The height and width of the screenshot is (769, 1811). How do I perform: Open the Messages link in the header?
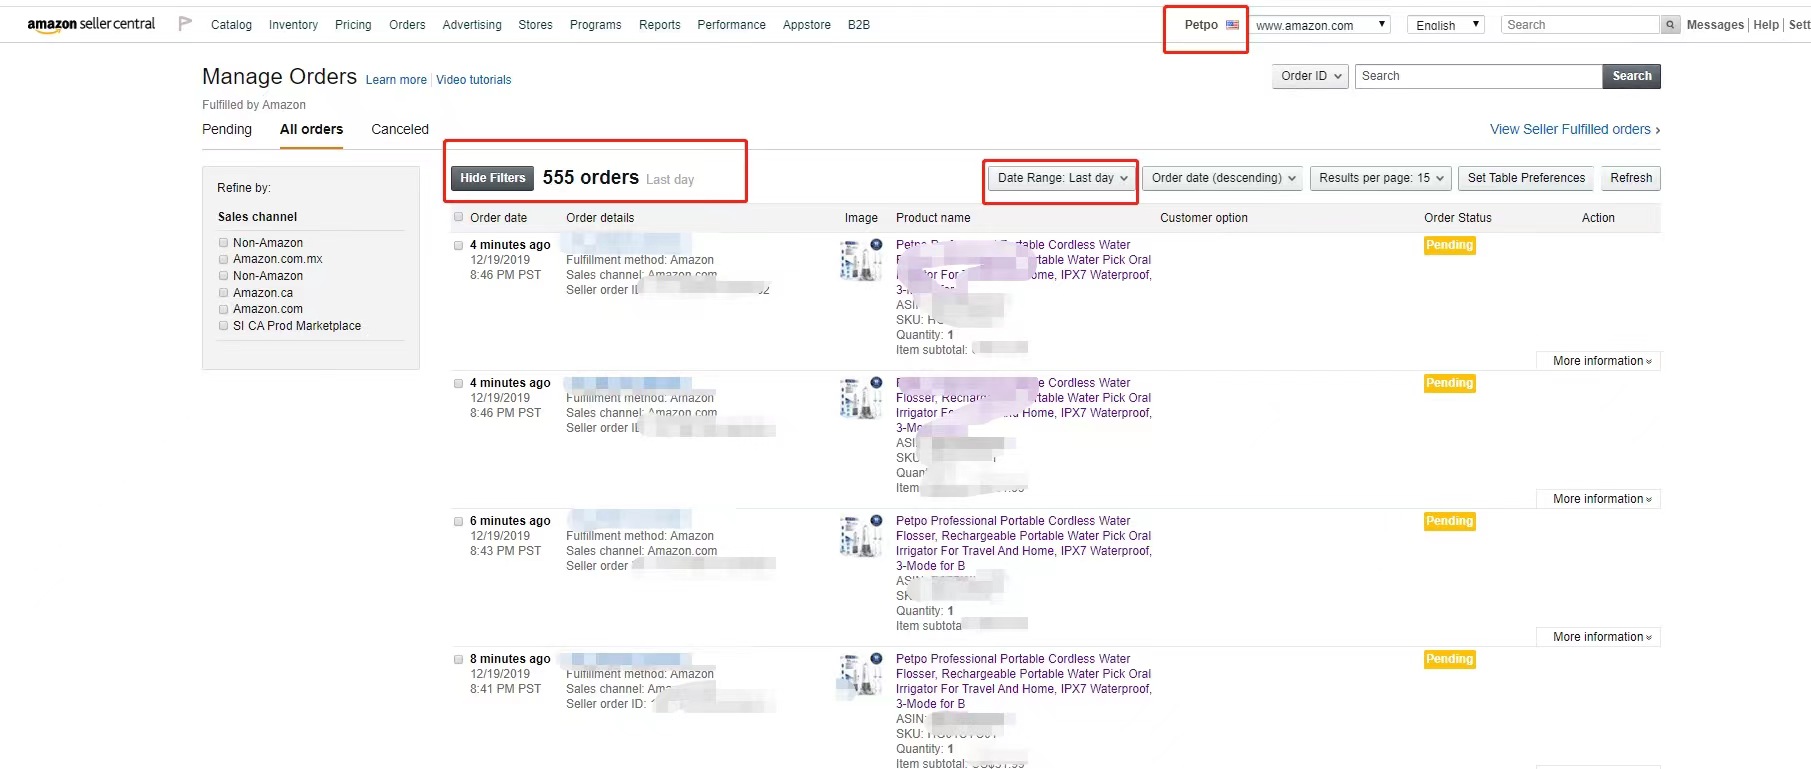(x=1715, y=25)
